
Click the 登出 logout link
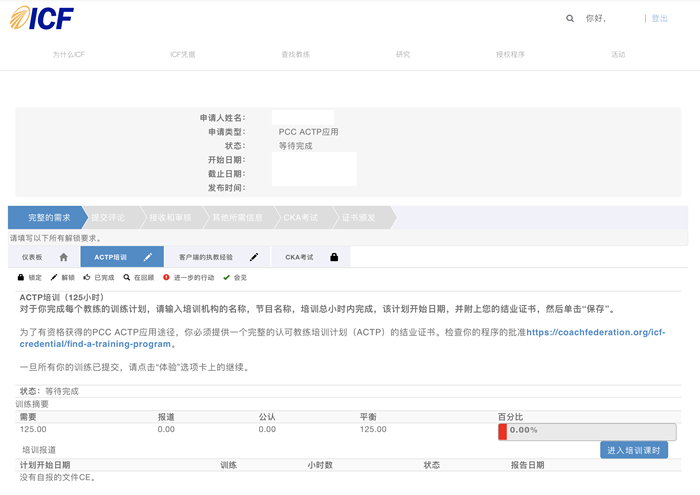coord(659,18)
